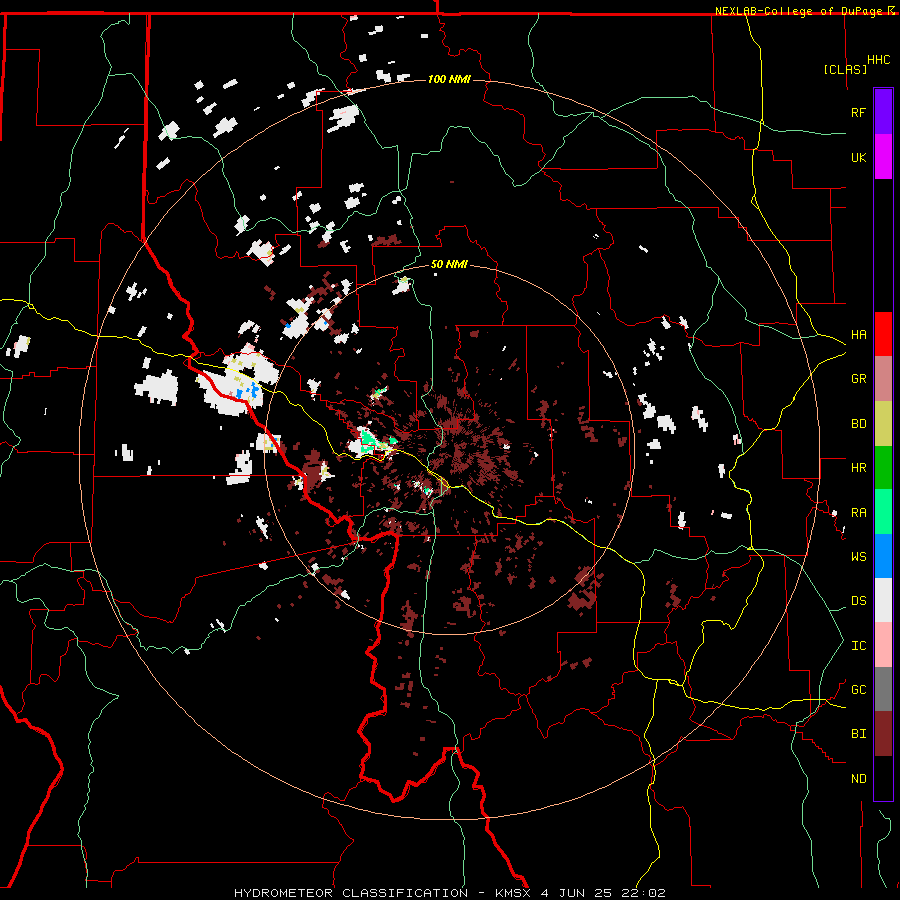
Task: Click the 100 NMI range ring label
Action: [449, 79]
